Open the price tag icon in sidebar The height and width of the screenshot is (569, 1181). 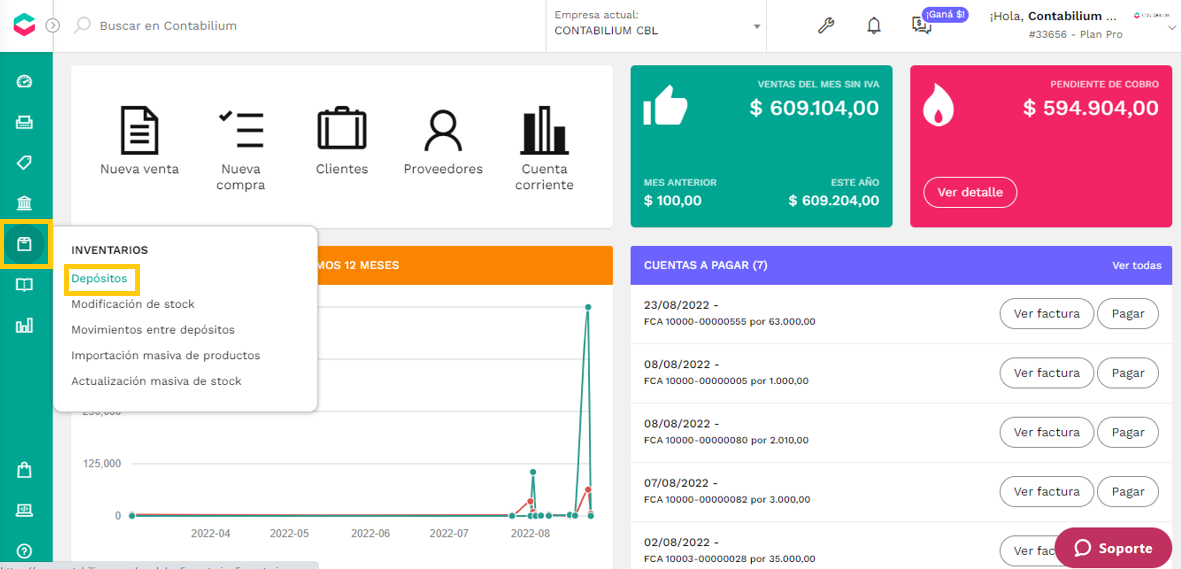[25, 163]
